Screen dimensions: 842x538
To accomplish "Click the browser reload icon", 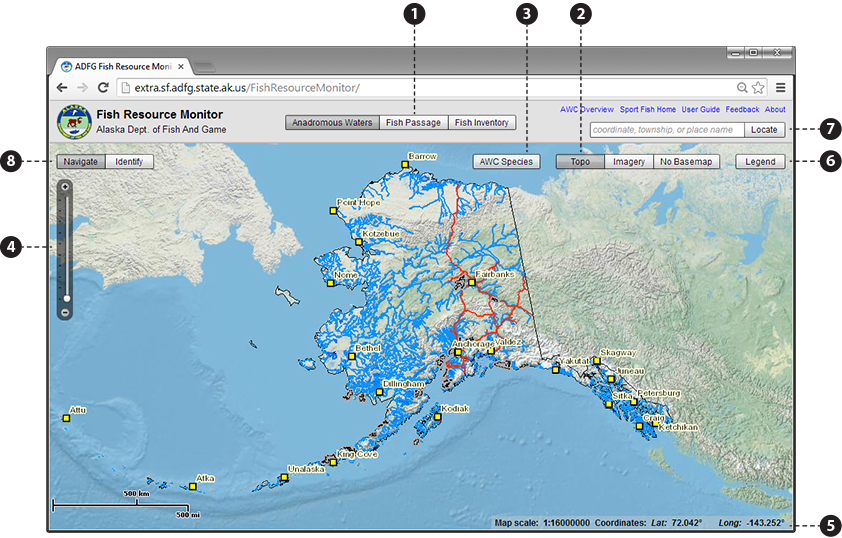I will click(x=103, y=88).
